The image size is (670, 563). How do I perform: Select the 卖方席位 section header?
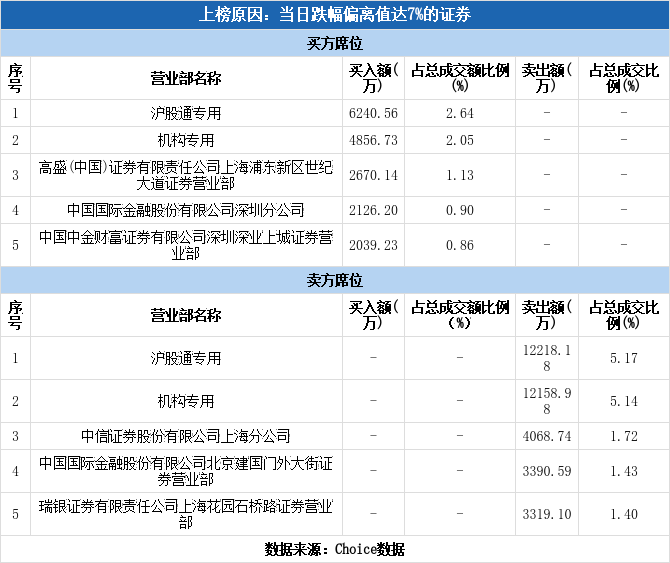[335, 280]
